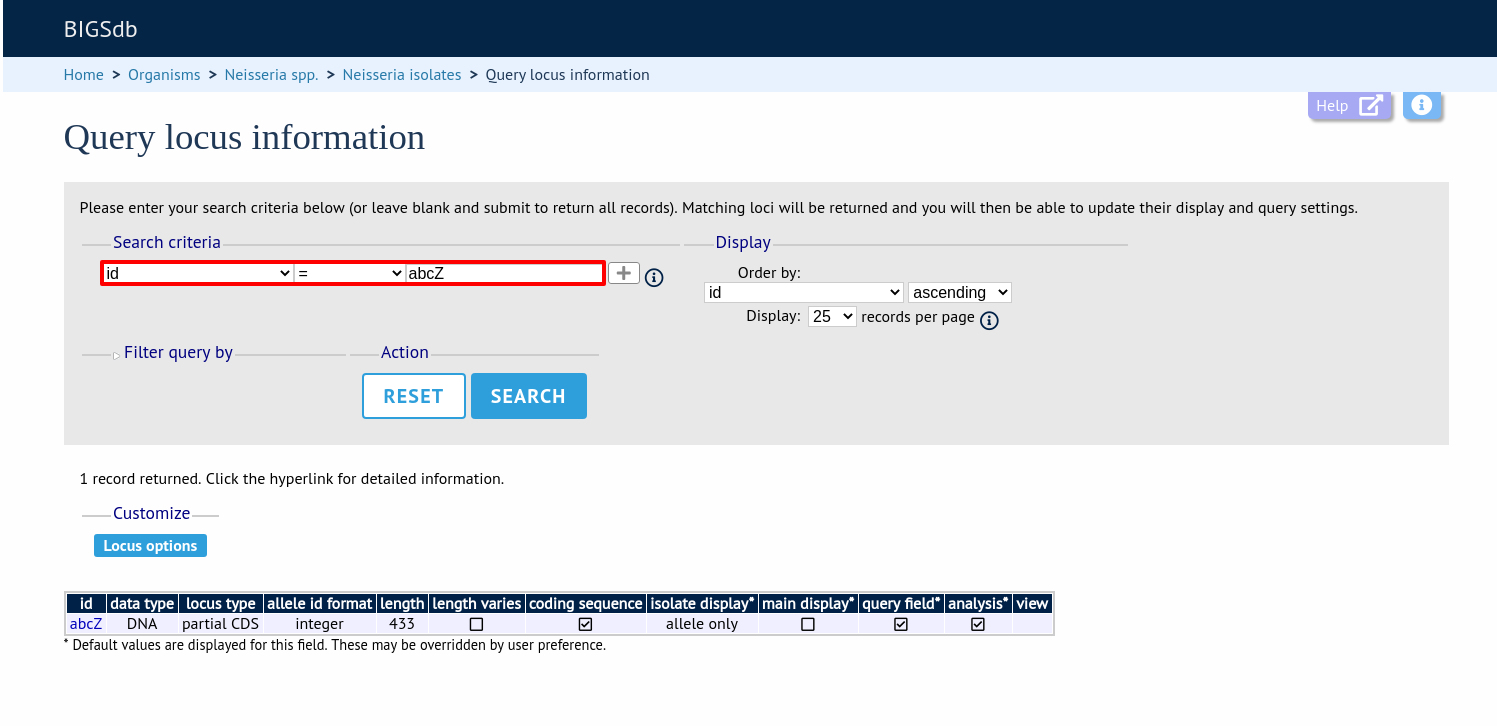Toggle the length varies checkbox for abcZ
The height and width of the screenshot is (726, 1497).
click(x=477, y=624)
